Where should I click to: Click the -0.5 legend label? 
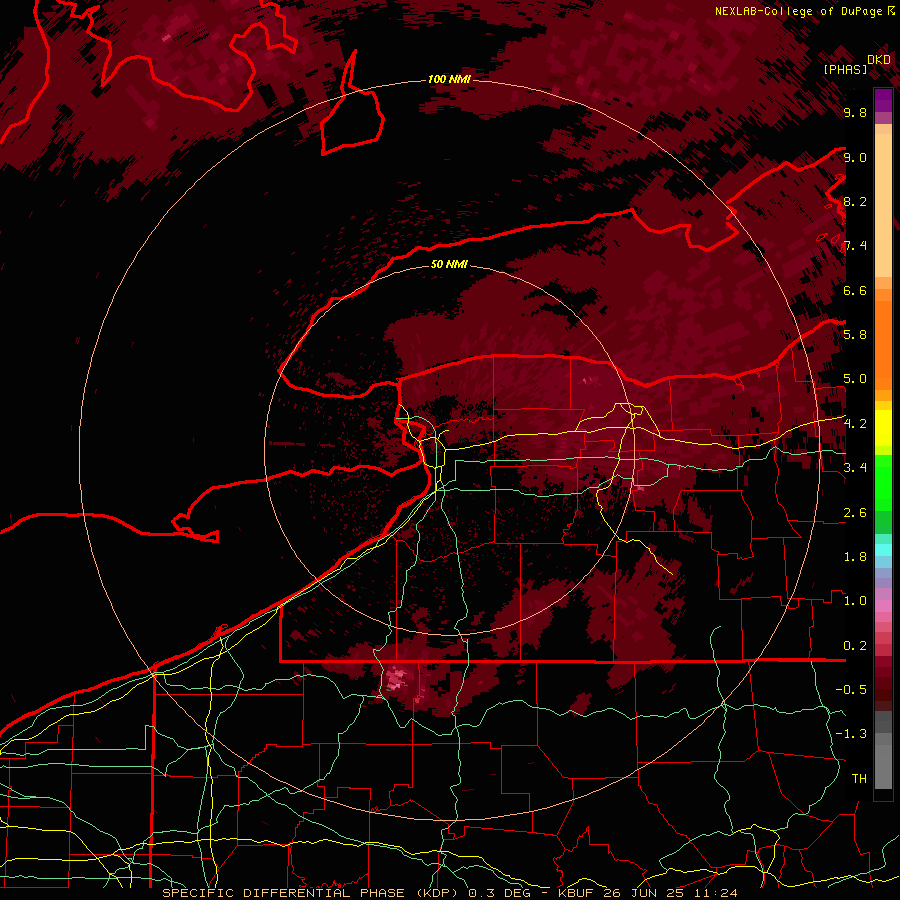852,690
